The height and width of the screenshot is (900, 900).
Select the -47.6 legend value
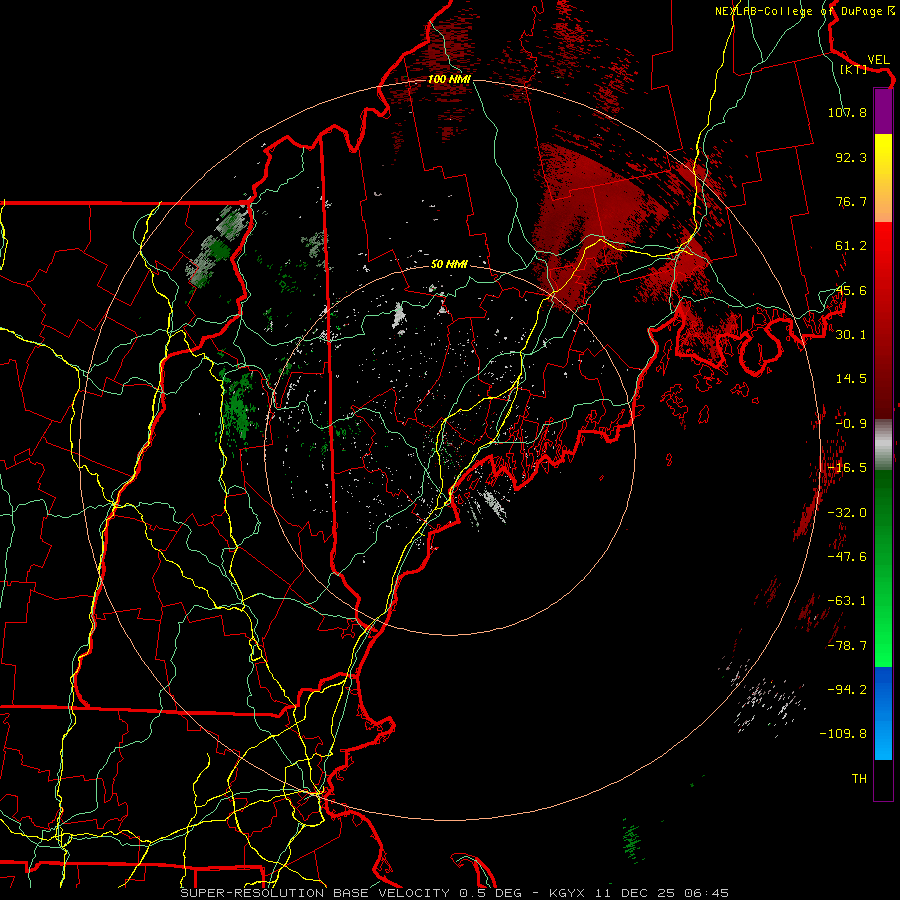pos(847,556)
